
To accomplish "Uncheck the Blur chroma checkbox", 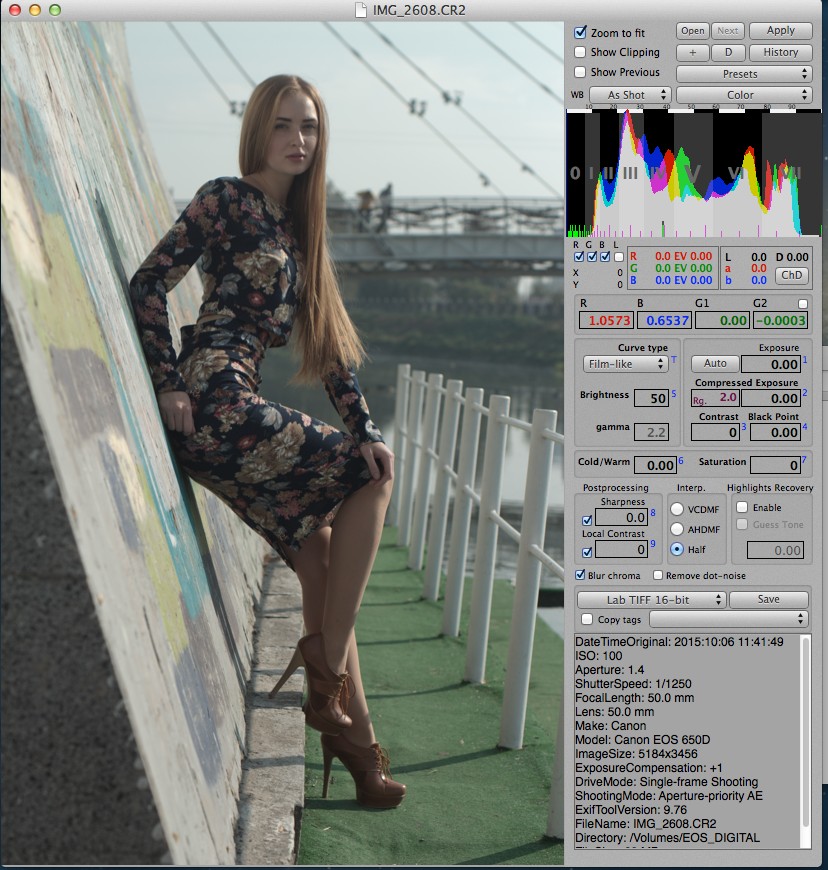I will click(580, 575).
